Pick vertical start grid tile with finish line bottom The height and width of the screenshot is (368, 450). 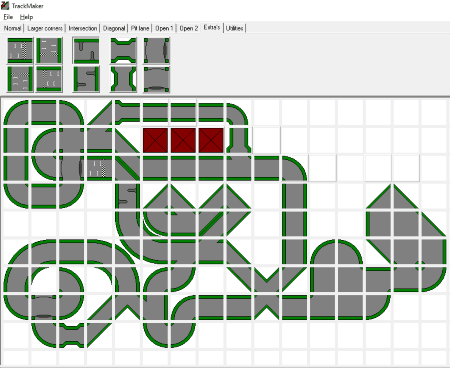click(49, 50)
